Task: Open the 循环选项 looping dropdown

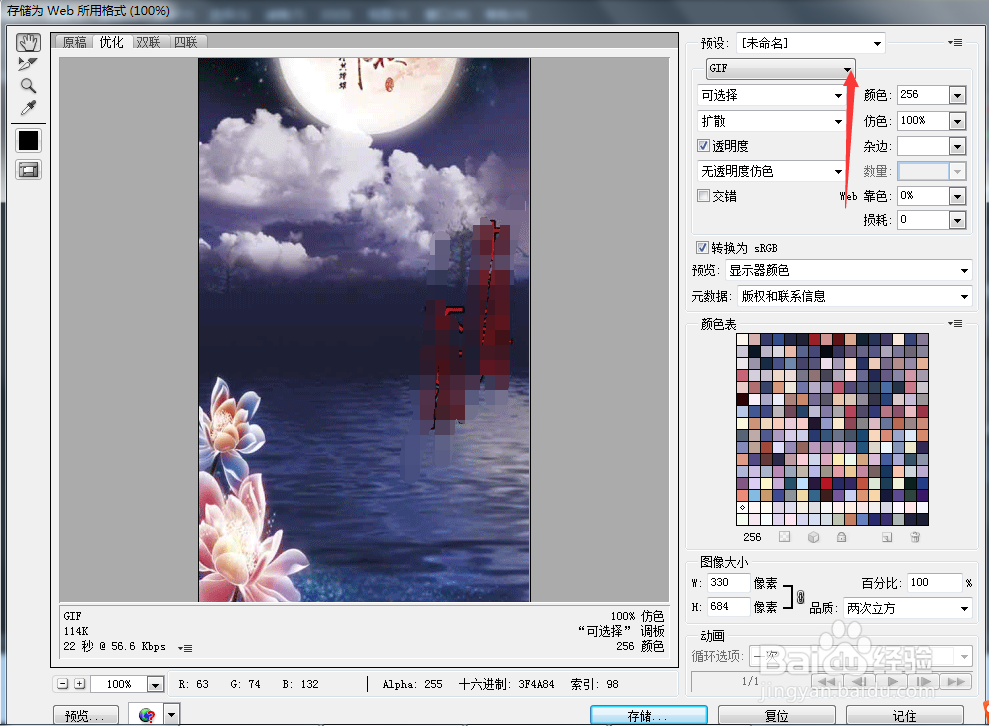Action: coord(860,657)
